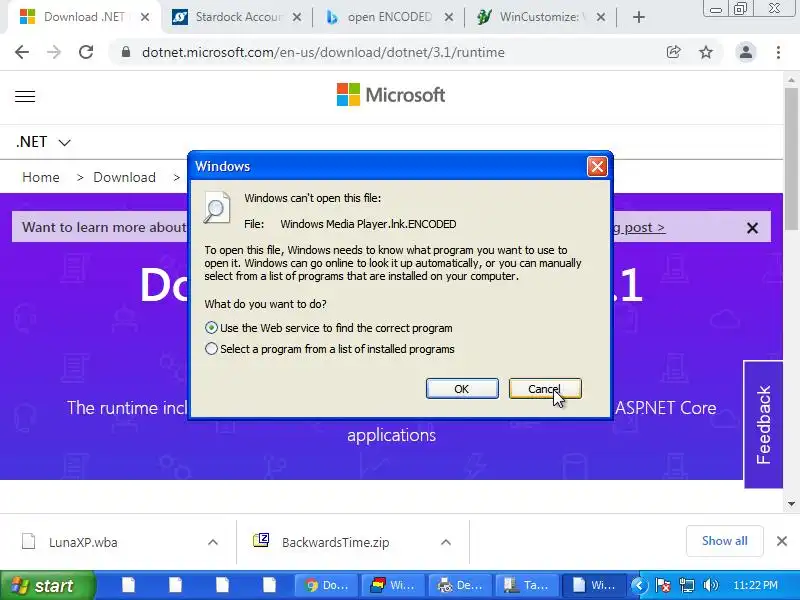Image resolution: width=800 pixels, height=600 pixels.
Task: Click OK in the Windows dialog
Action: [462, 389]
